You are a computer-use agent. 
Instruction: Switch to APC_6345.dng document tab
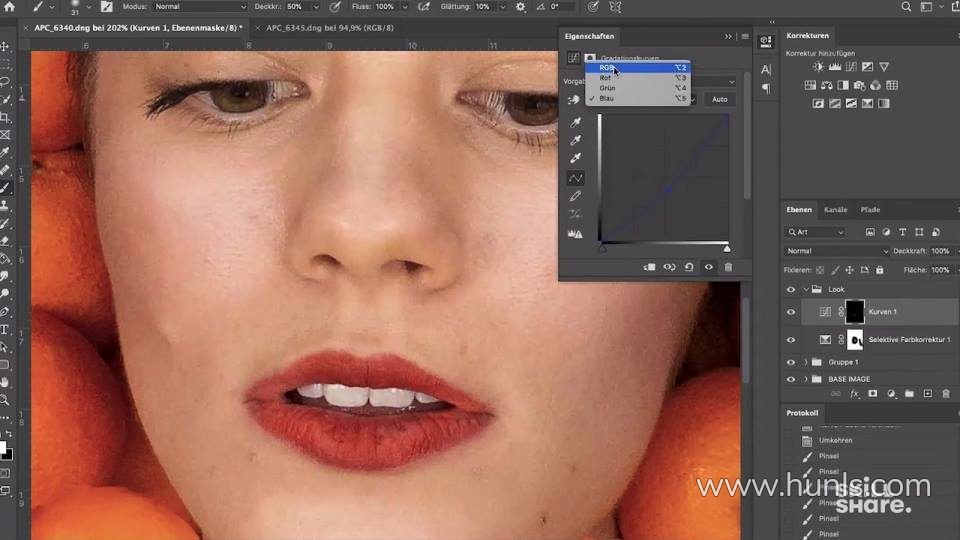[x=329, y=28]
